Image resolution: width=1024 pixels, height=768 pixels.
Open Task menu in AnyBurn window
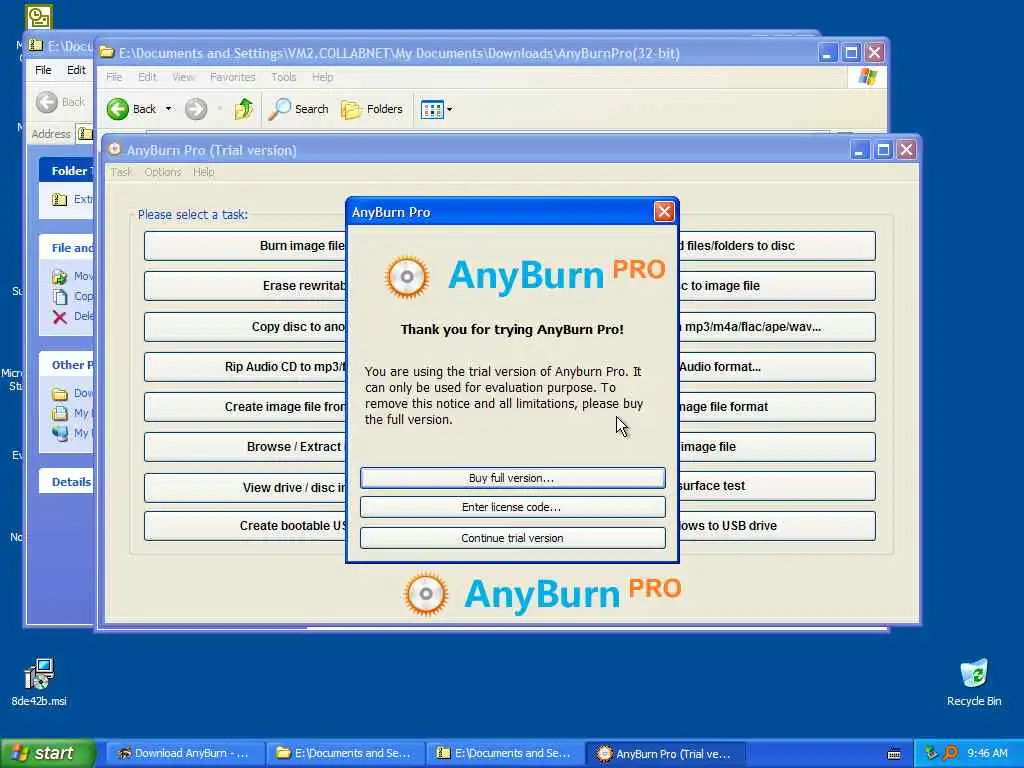(x=121, y=172)
